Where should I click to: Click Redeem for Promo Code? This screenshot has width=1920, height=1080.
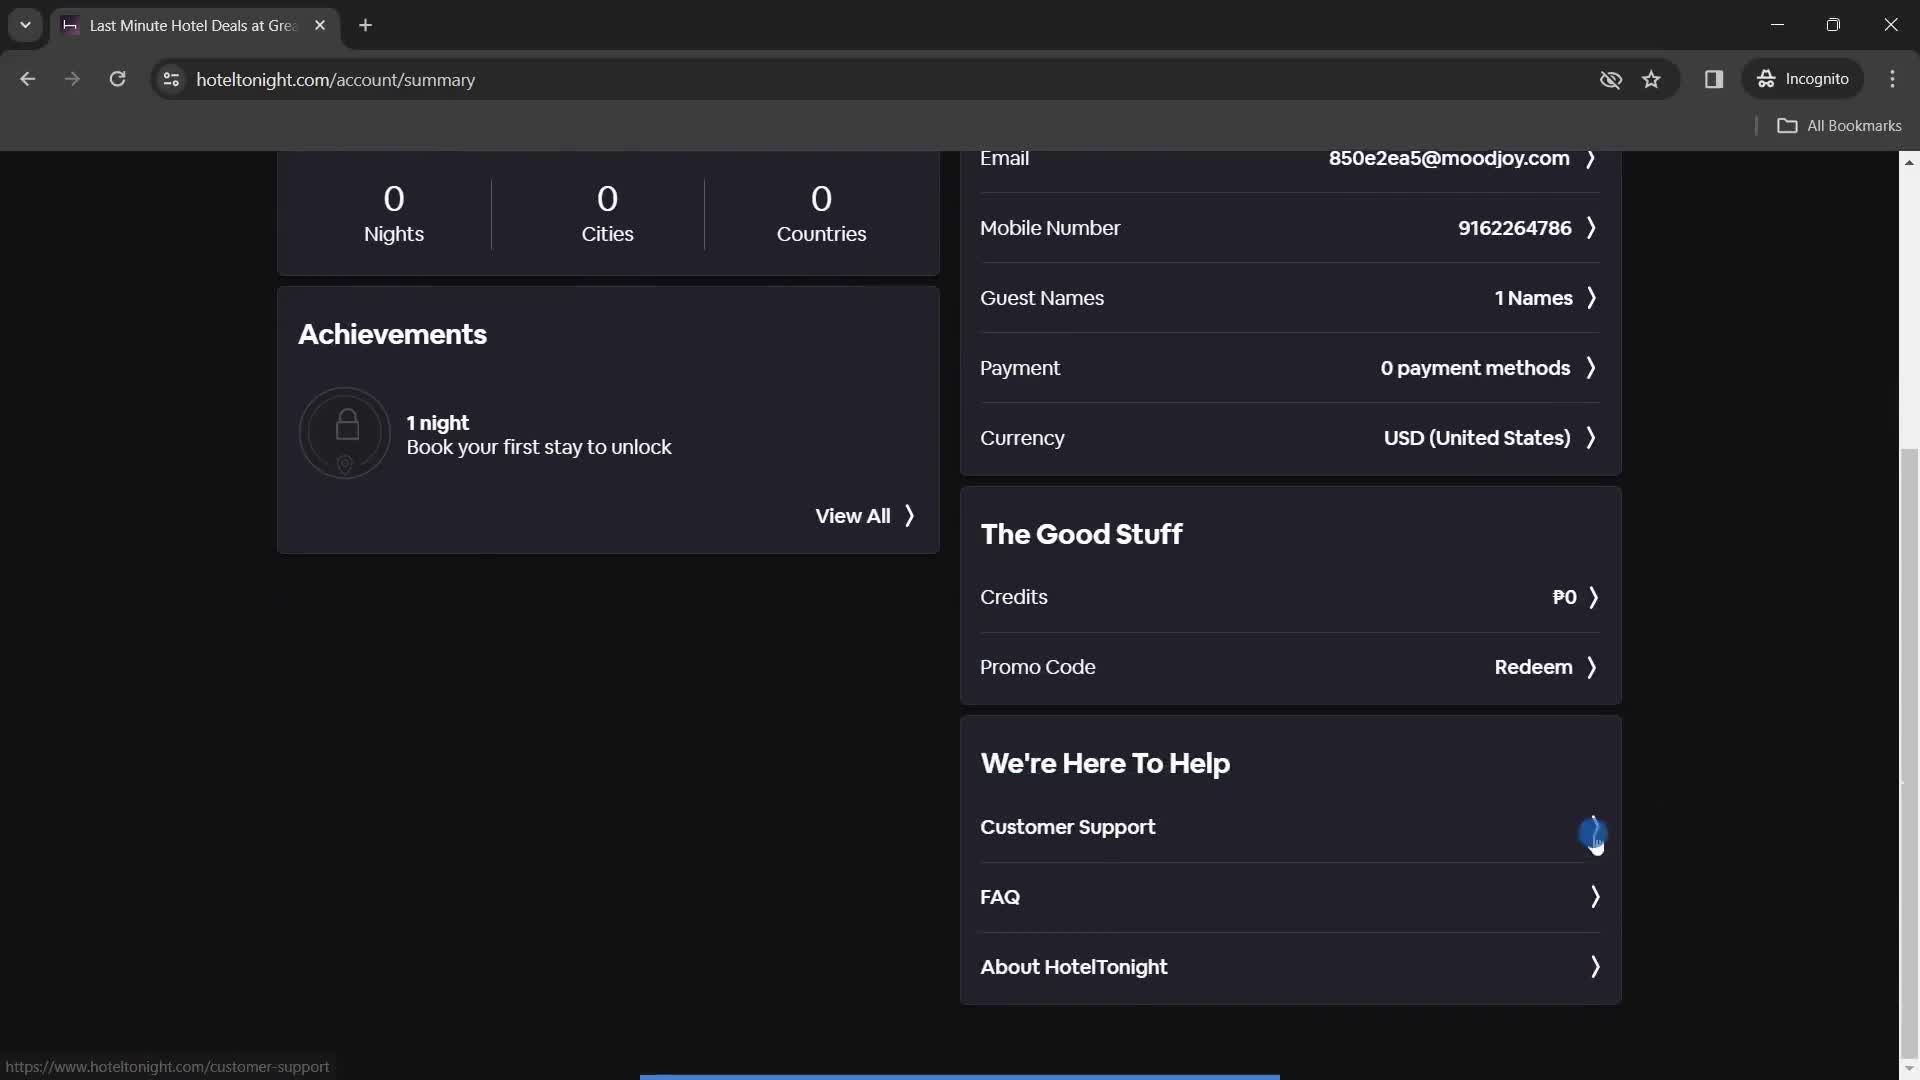(1533, 667)
